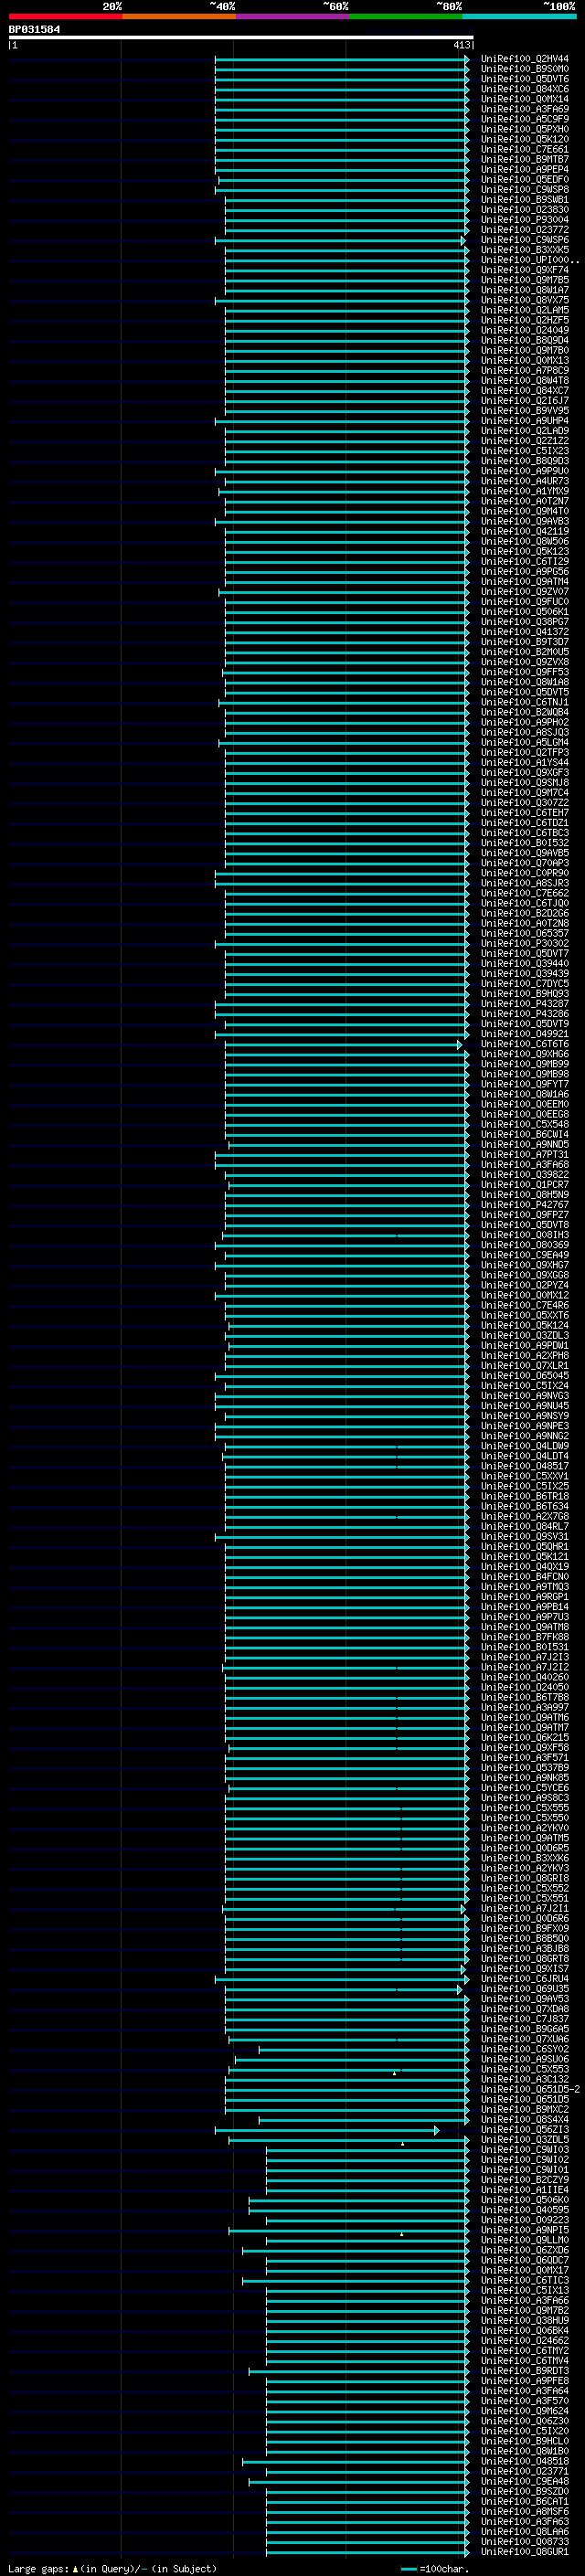Select label UniRef100_Q56ZI3
The height and width of the screenshot is (2576, 585).
(525, 2128)
